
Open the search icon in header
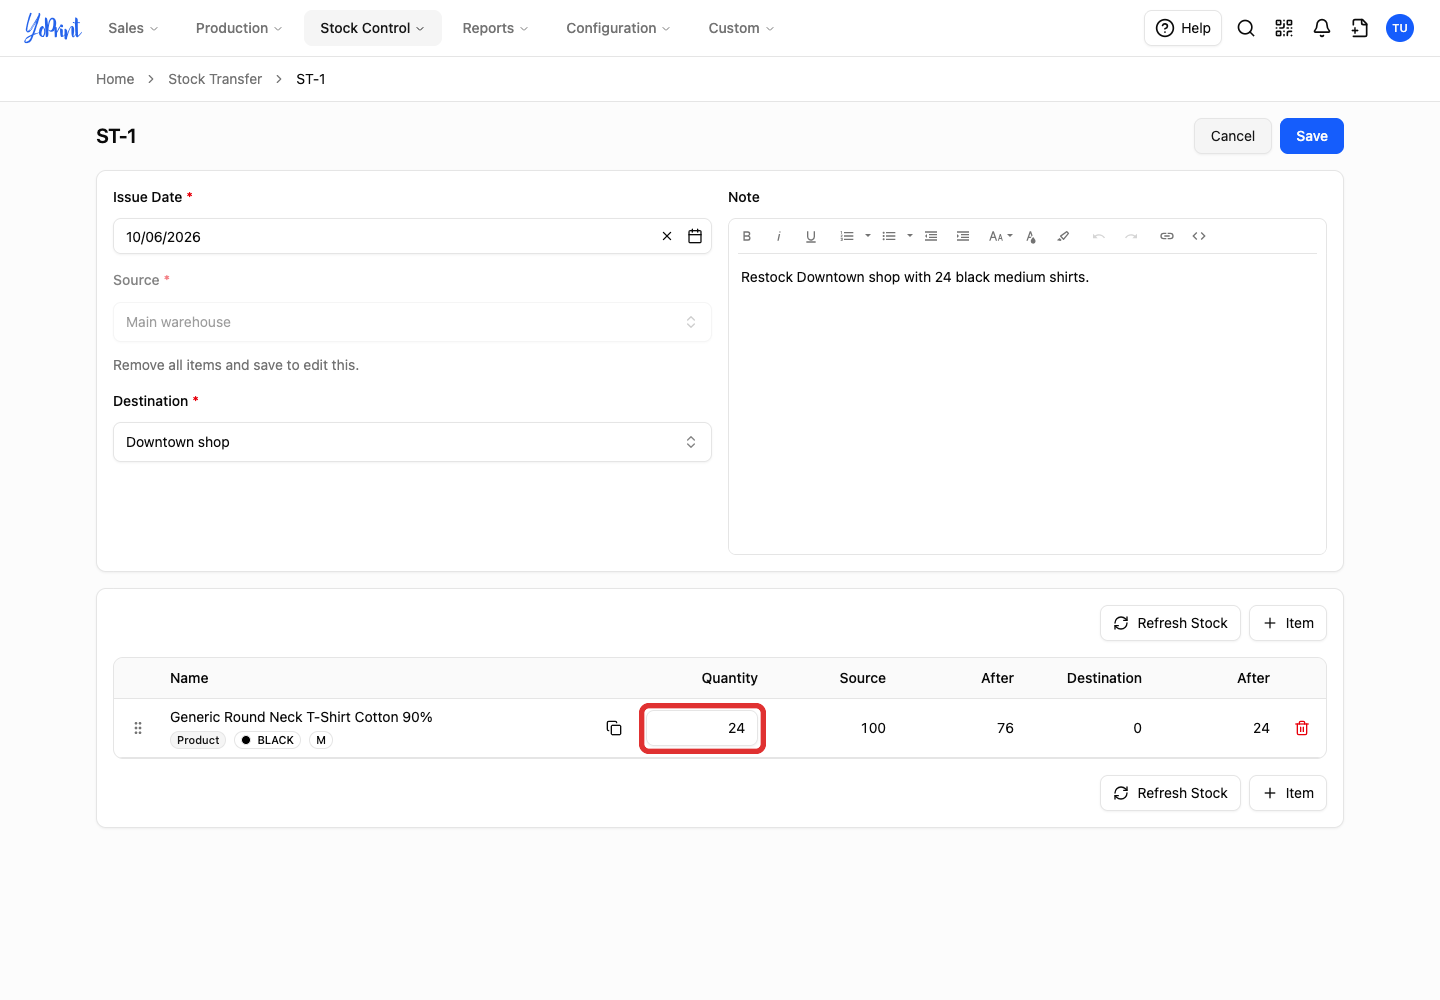coord(1246,28)
